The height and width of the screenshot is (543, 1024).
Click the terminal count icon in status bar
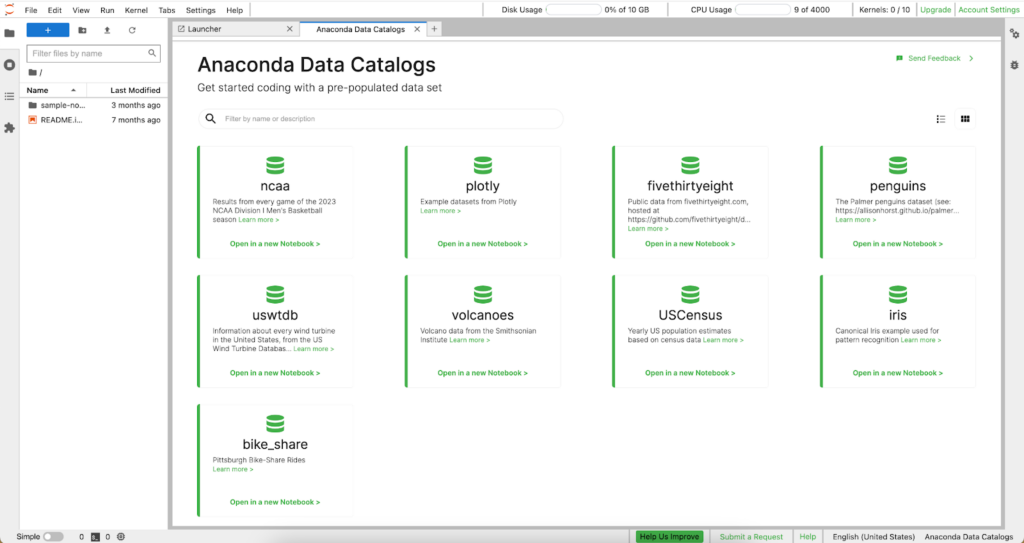point(95,537)
